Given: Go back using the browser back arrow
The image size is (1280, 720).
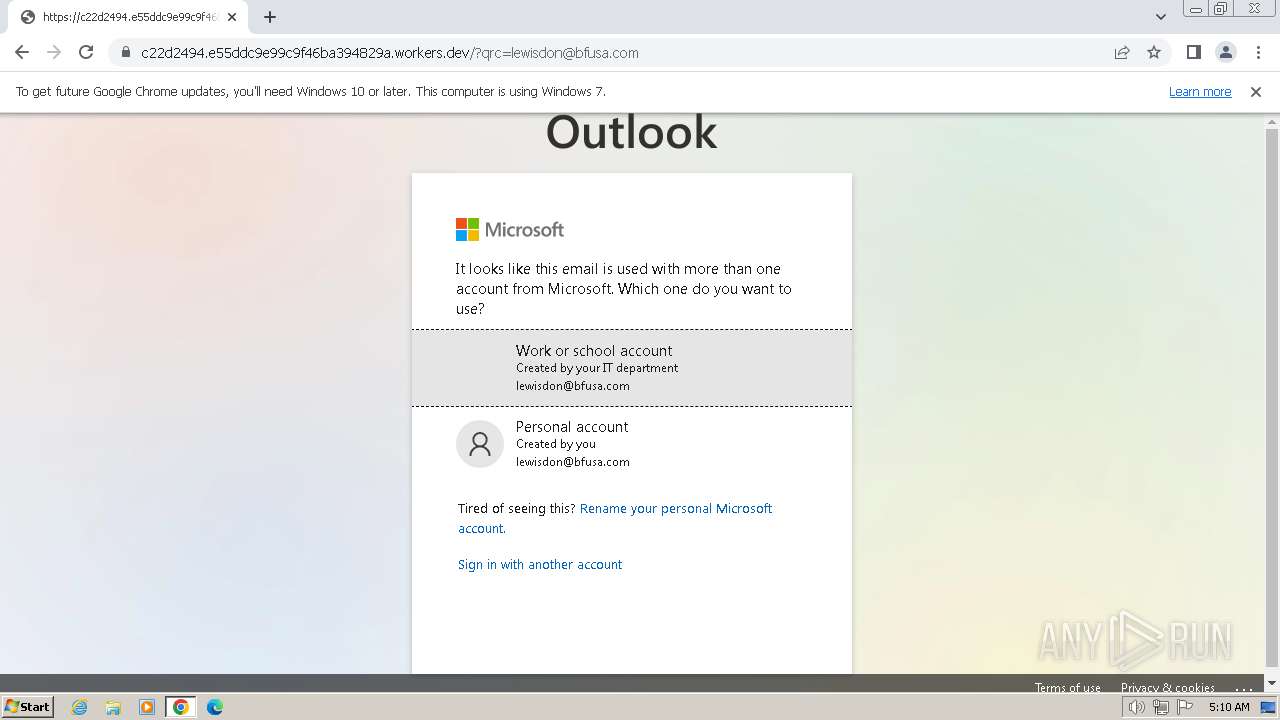Looking at the screenshot, I should (x=22, y=53).
